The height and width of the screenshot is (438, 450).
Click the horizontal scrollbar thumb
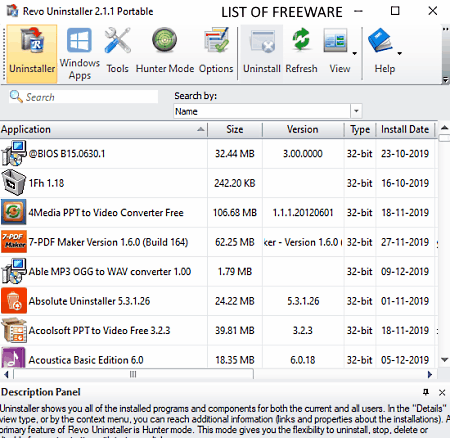click(x=133, y=374)
